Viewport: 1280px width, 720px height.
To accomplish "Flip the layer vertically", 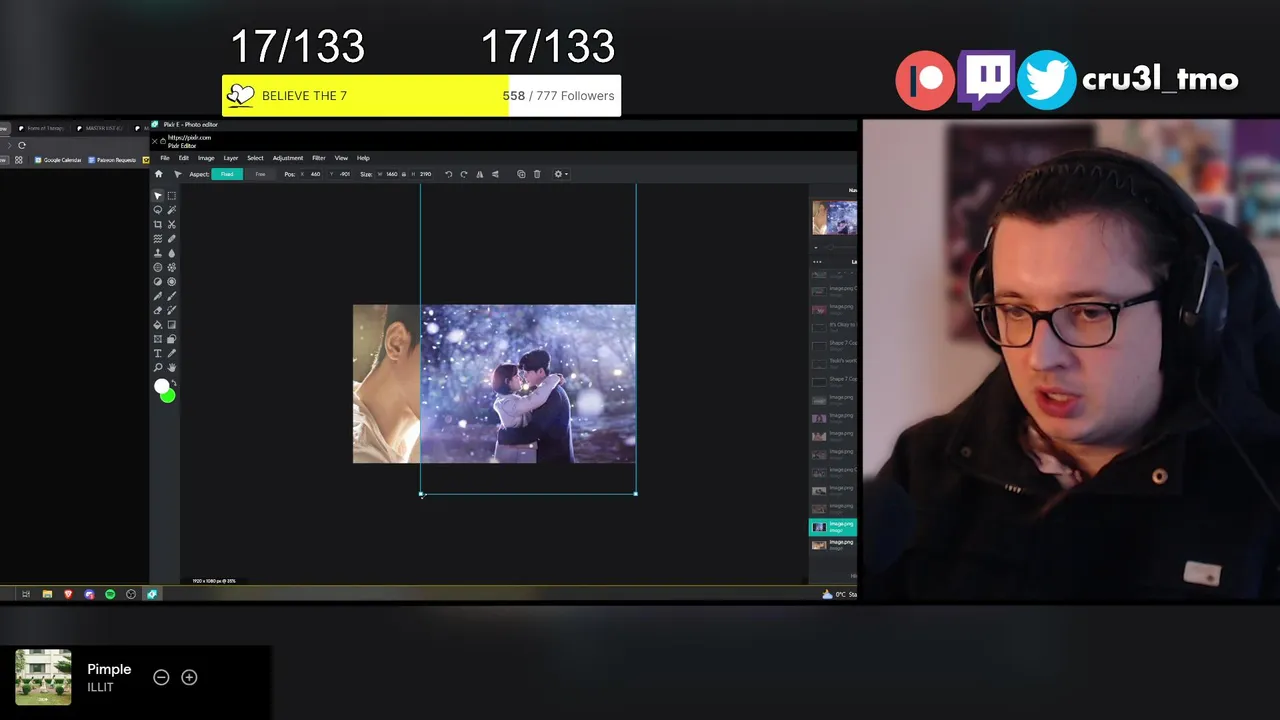I will pos(495,174).
